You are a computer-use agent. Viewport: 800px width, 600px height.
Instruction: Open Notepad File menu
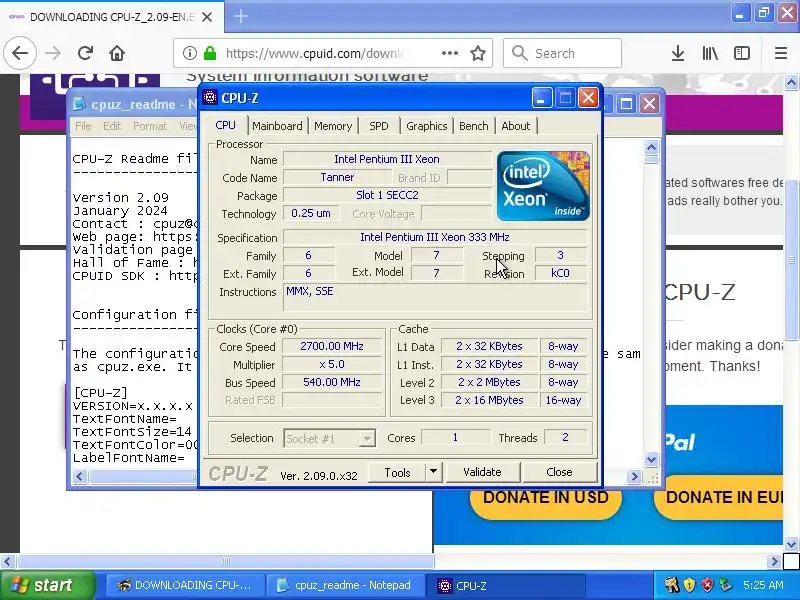point(83,126)
